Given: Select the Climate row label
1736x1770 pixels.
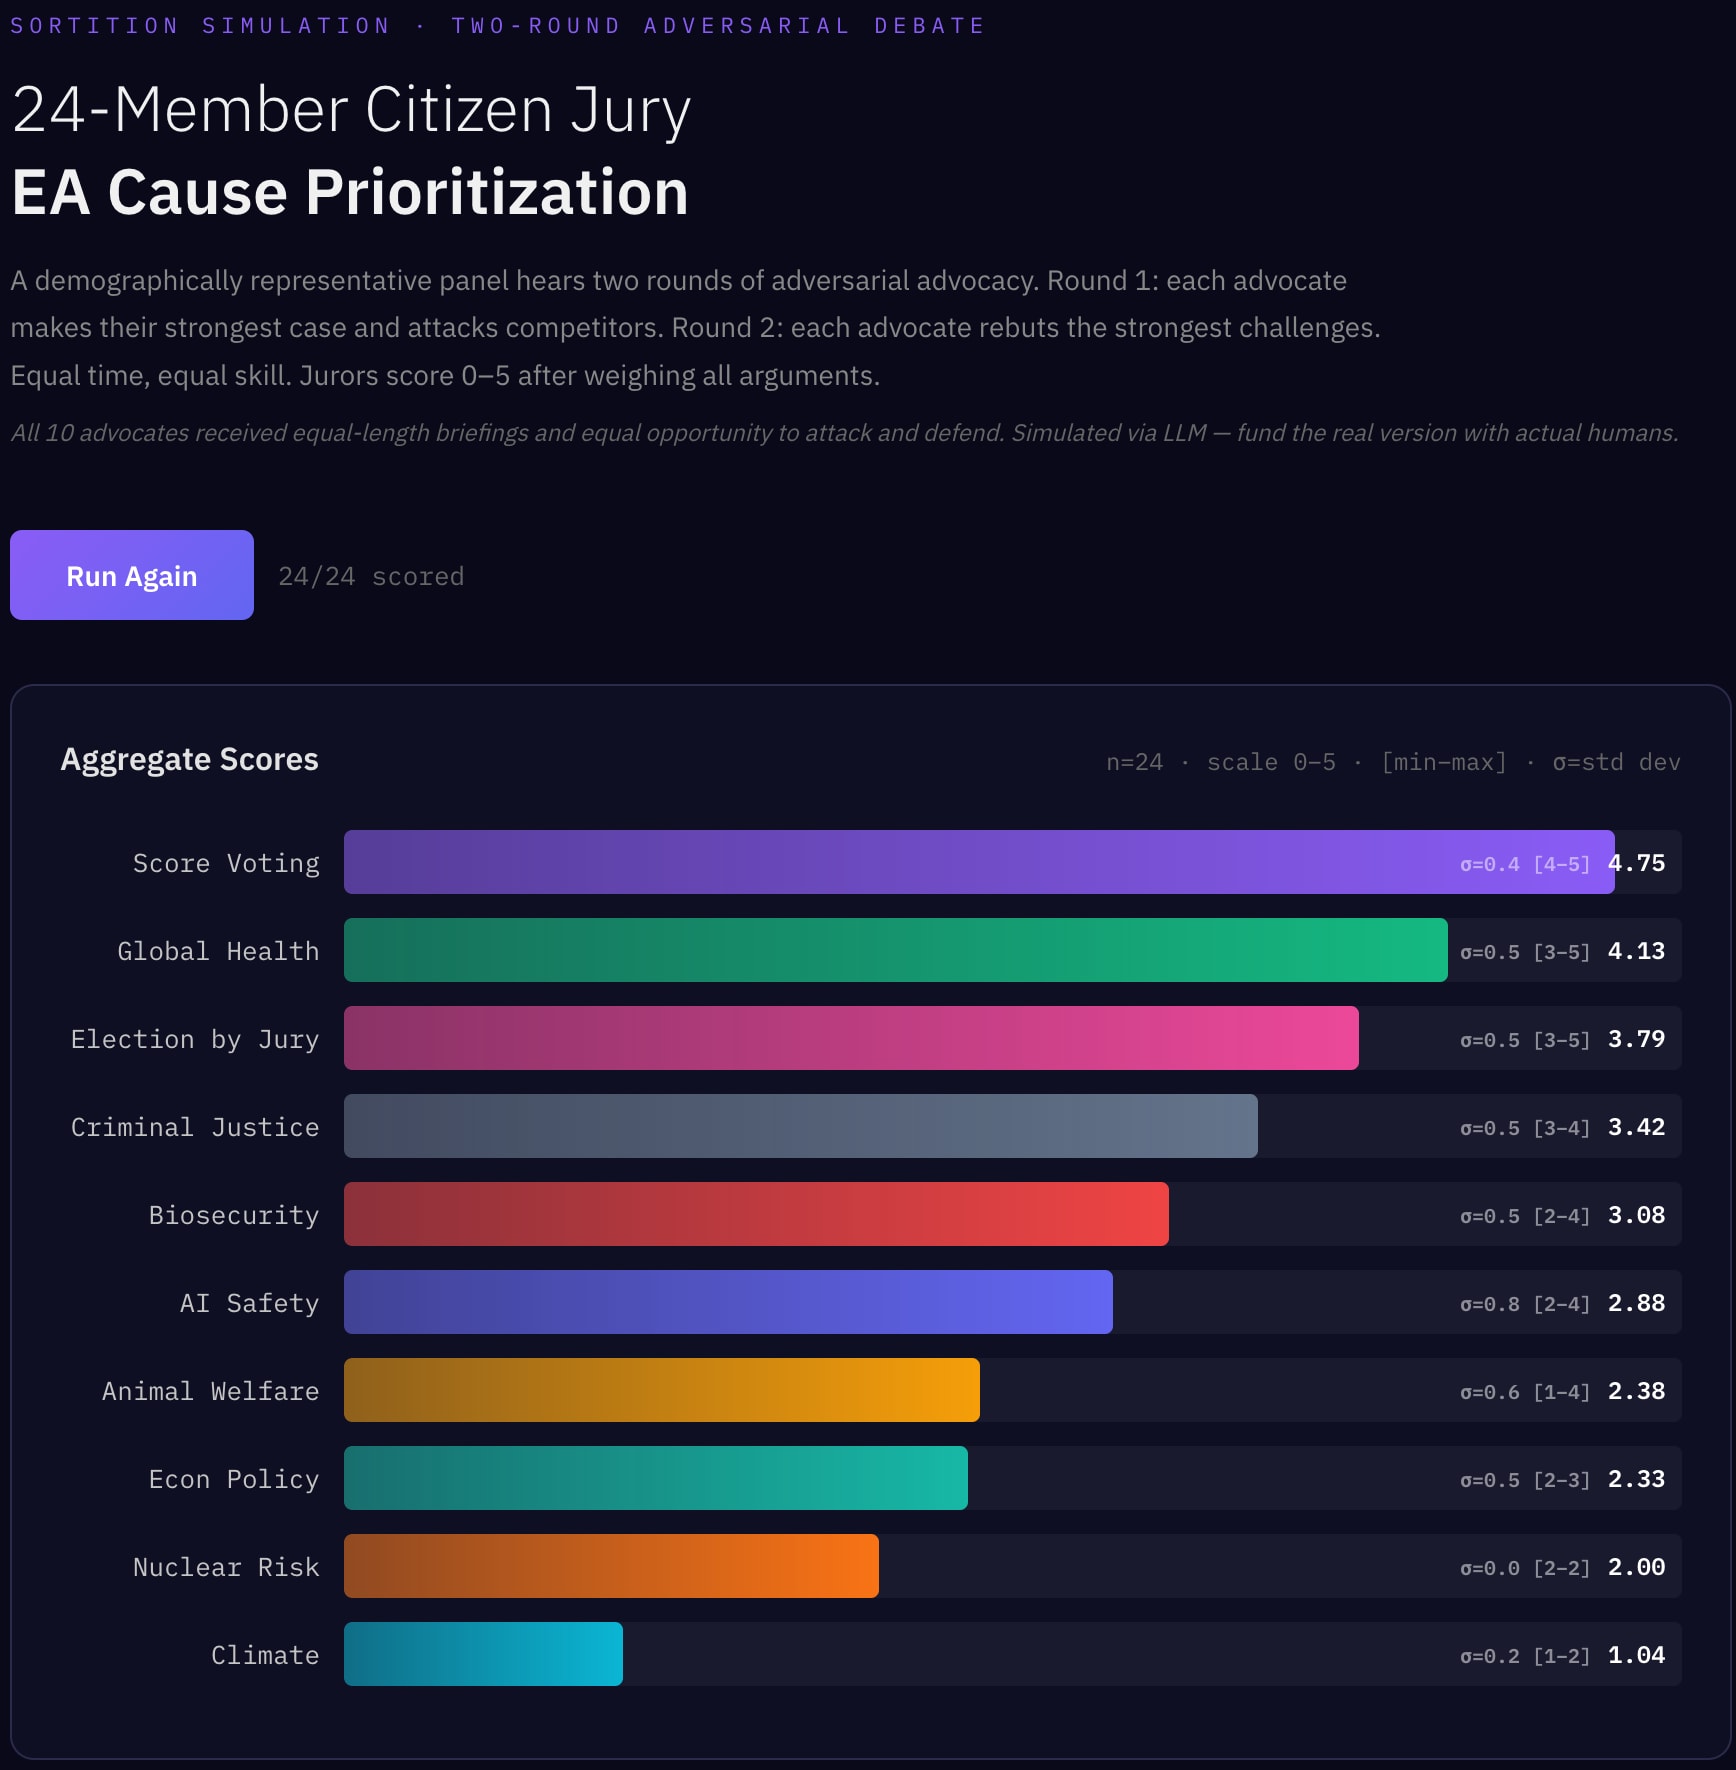Looking at the screenshot, I should pos(265,1655).
